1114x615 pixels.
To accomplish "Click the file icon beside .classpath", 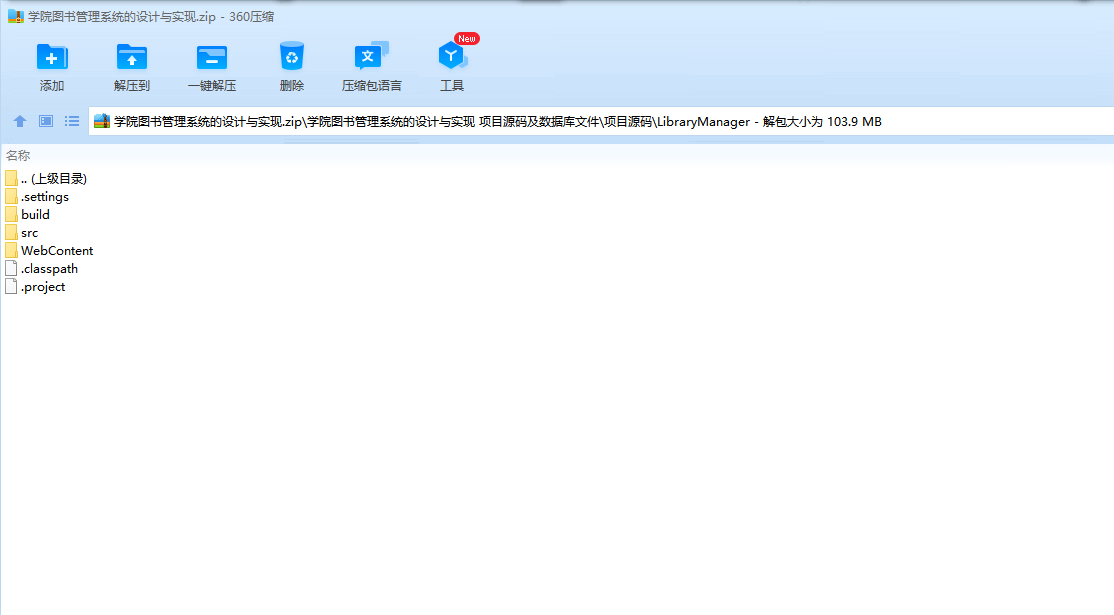I will point(11,268).
